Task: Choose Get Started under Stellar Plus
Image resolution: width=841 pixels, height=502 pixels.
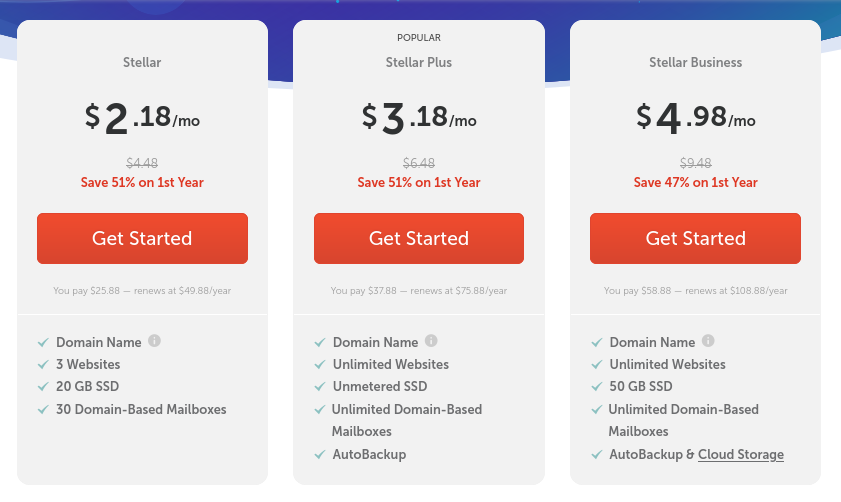Action: coord(419,238)
